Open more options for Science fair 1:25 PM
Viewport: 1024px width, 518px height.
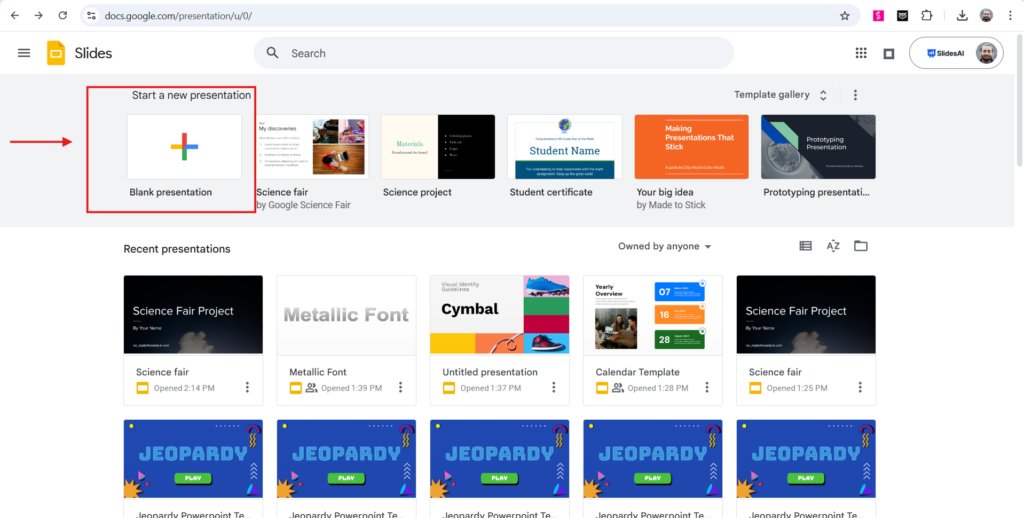pyautogui.click(x=860, y=387)
